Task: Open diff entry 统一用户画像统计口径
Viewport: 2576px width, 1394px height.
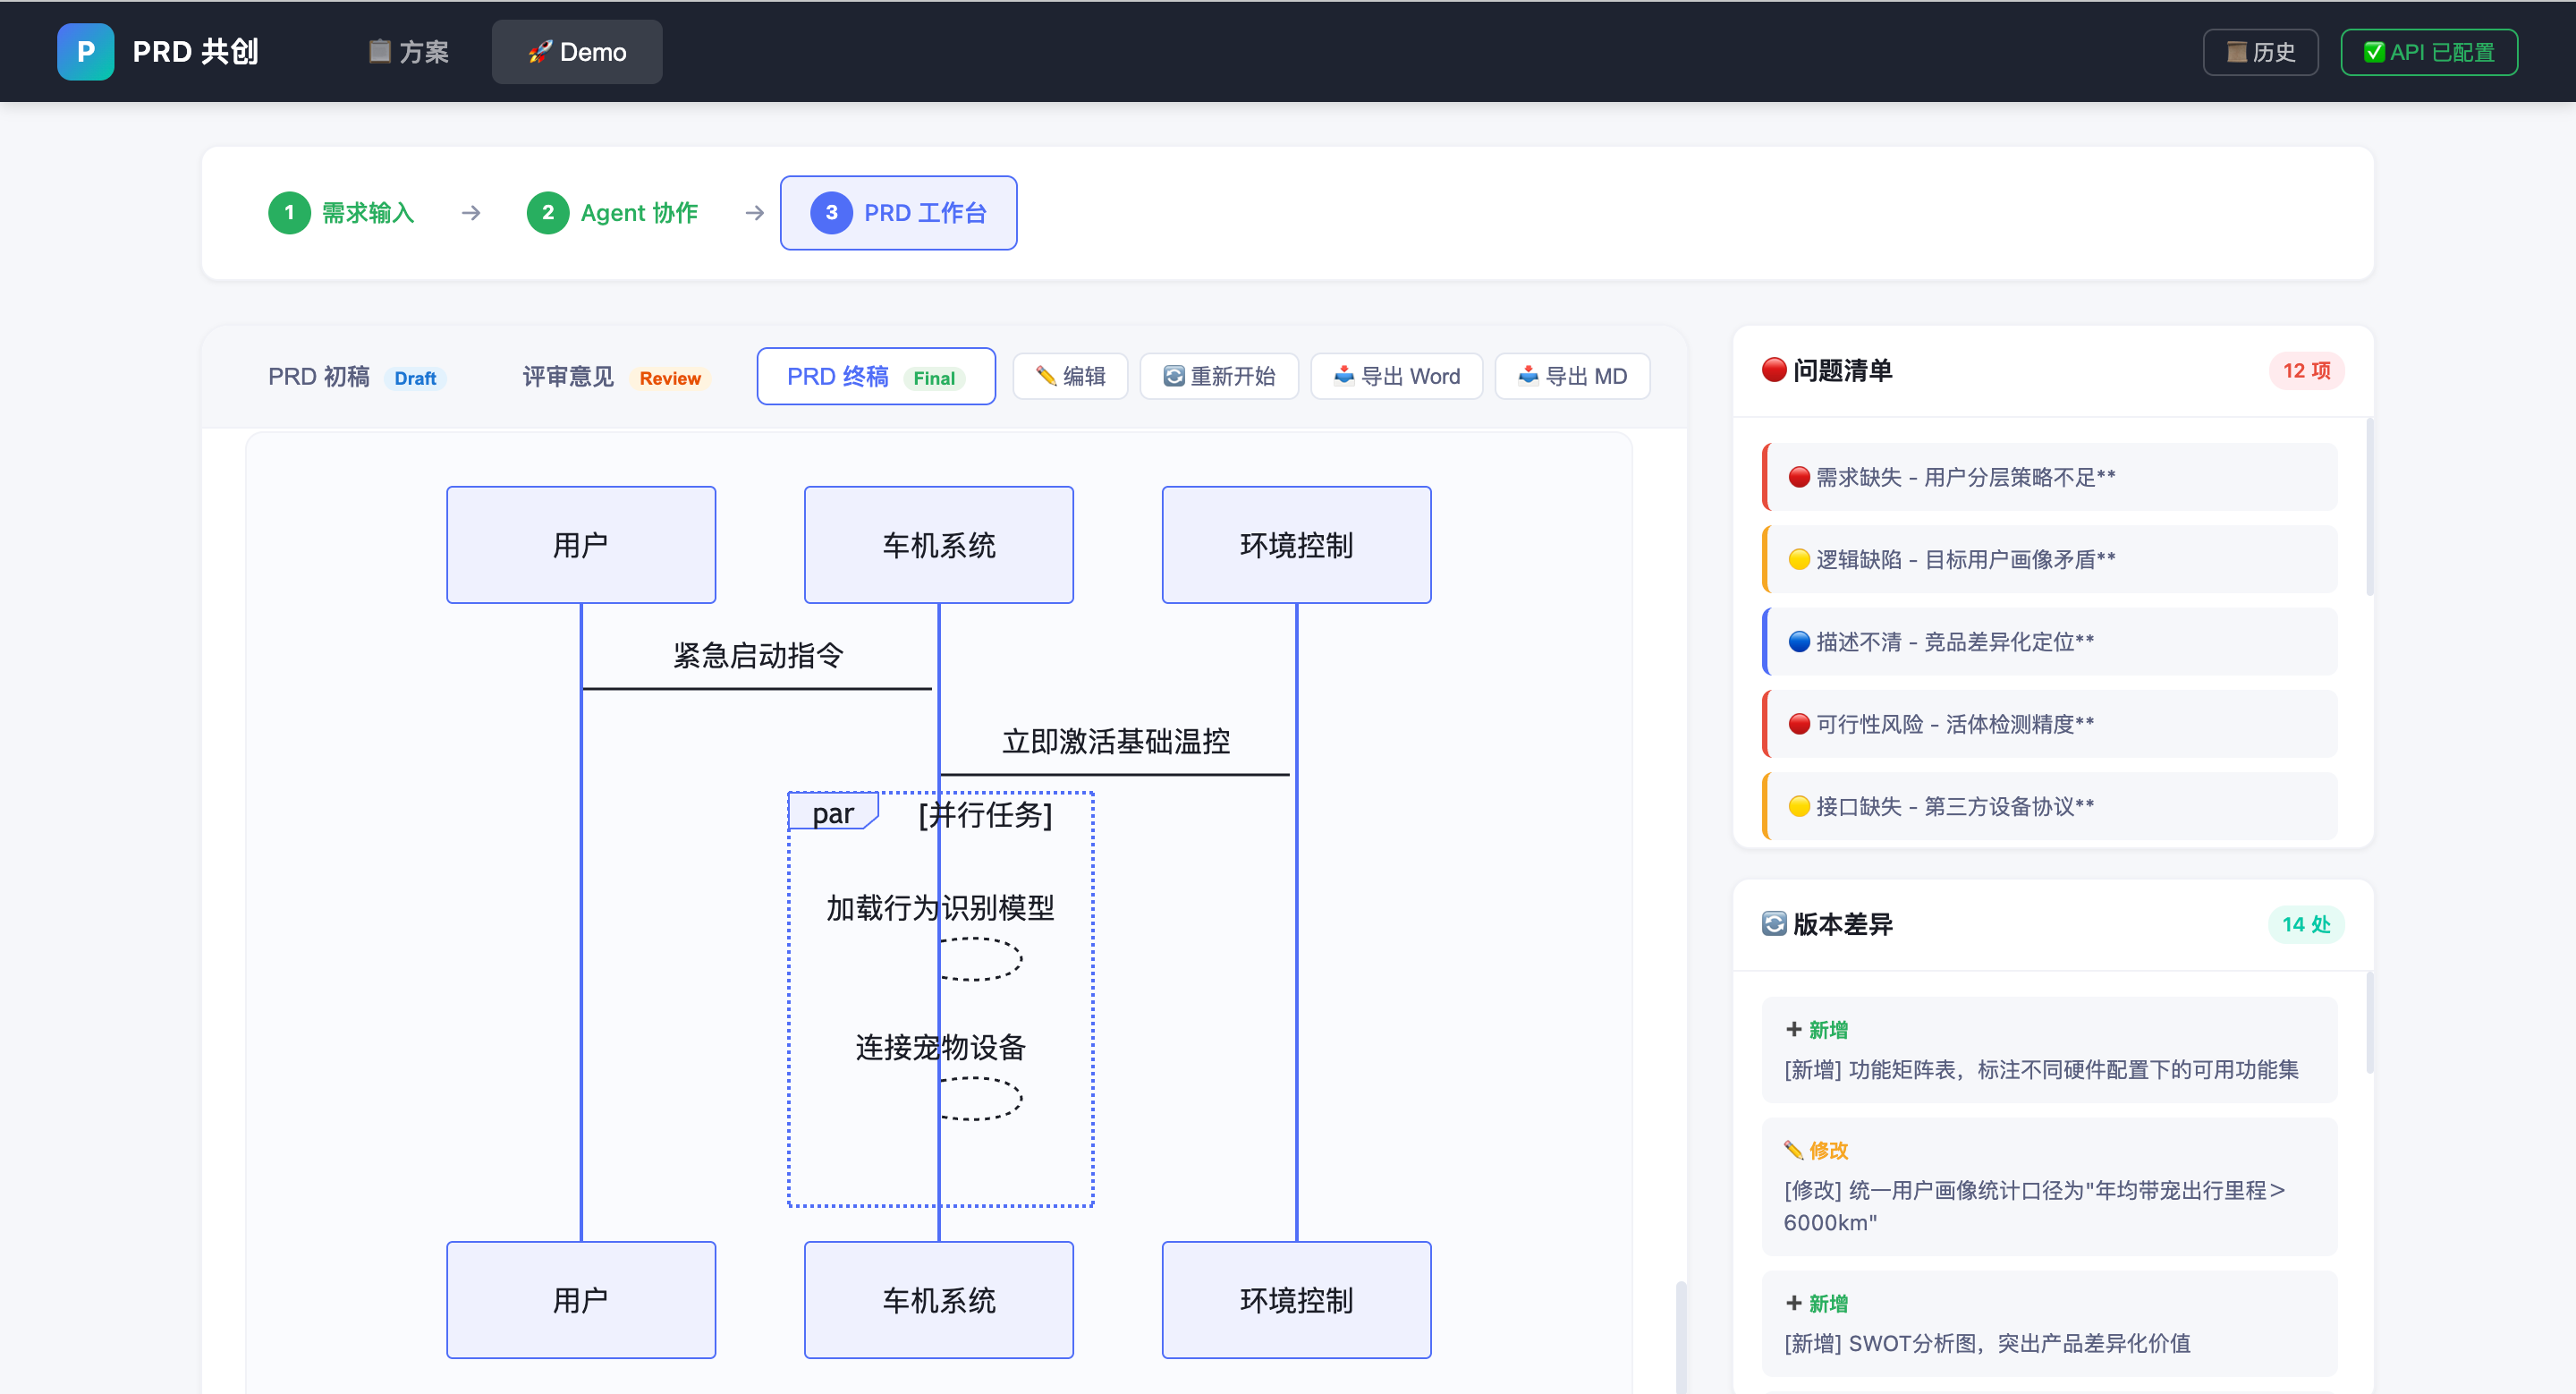Action: pyautogui.click(x=2050, y=1187)
